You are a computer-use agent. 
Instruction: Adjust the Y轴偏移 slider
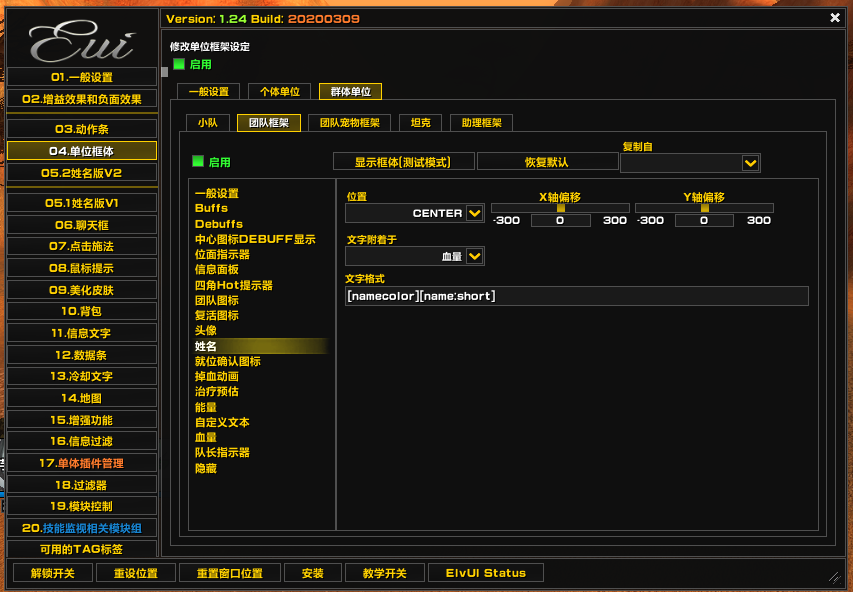tap(704, 208)
